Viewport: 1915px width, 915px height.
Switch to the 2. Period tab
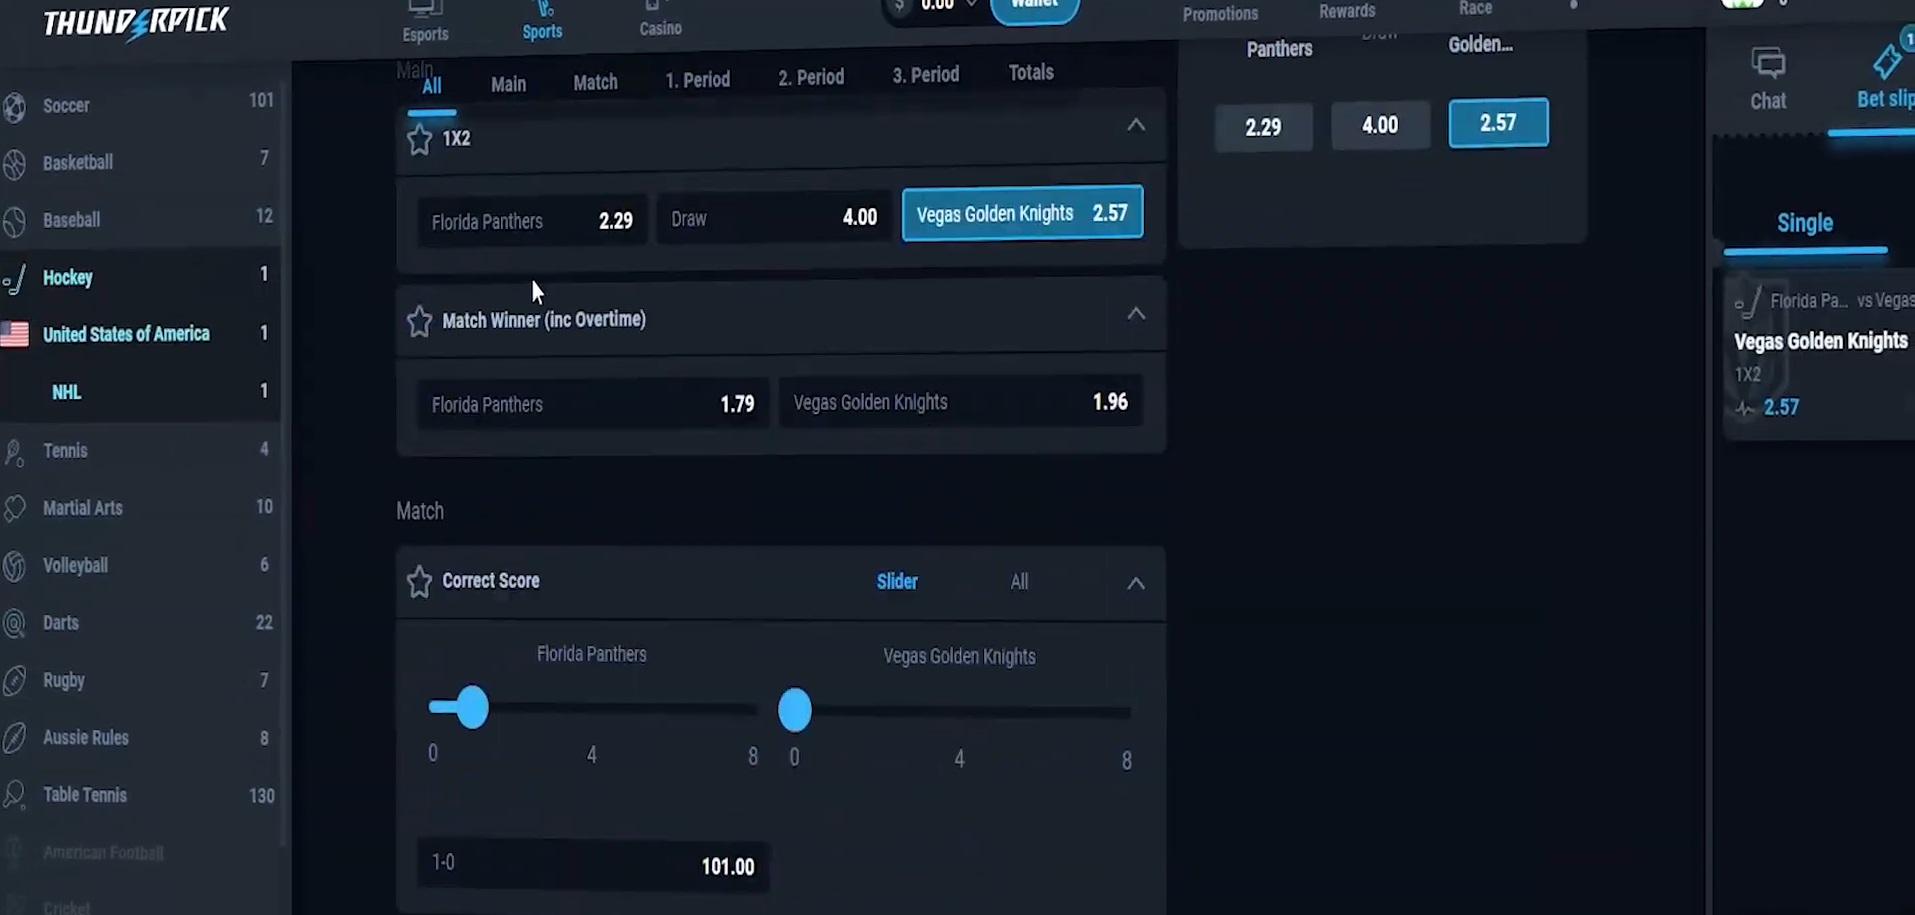tap(811, 77)
